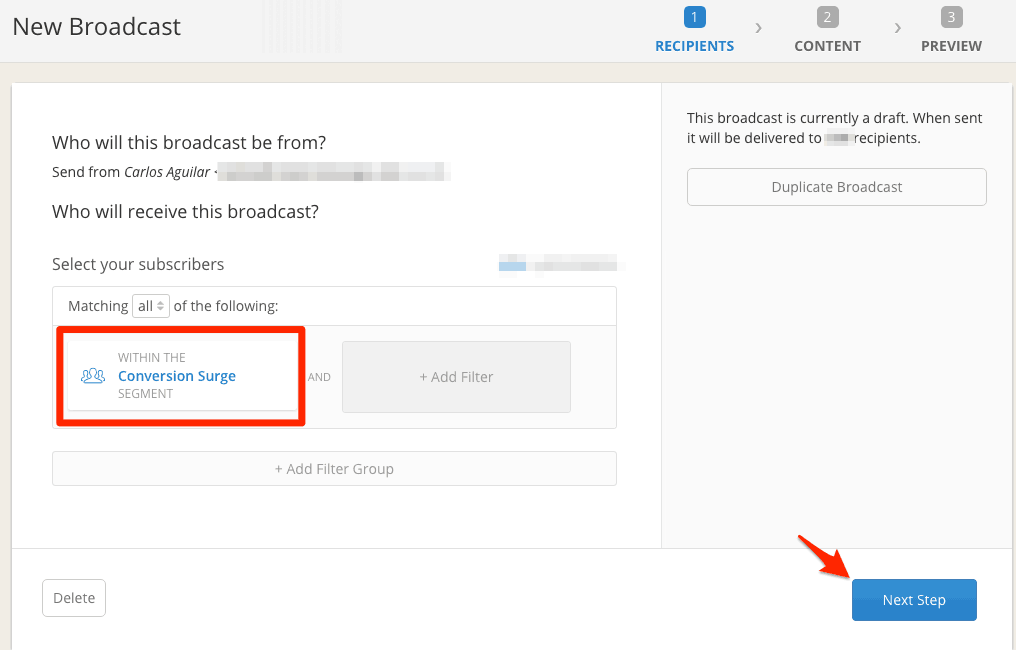Go to the CONTENT step label
Image resolution: width=1016 pixels, height=650 pixels.
click(827, 46)
